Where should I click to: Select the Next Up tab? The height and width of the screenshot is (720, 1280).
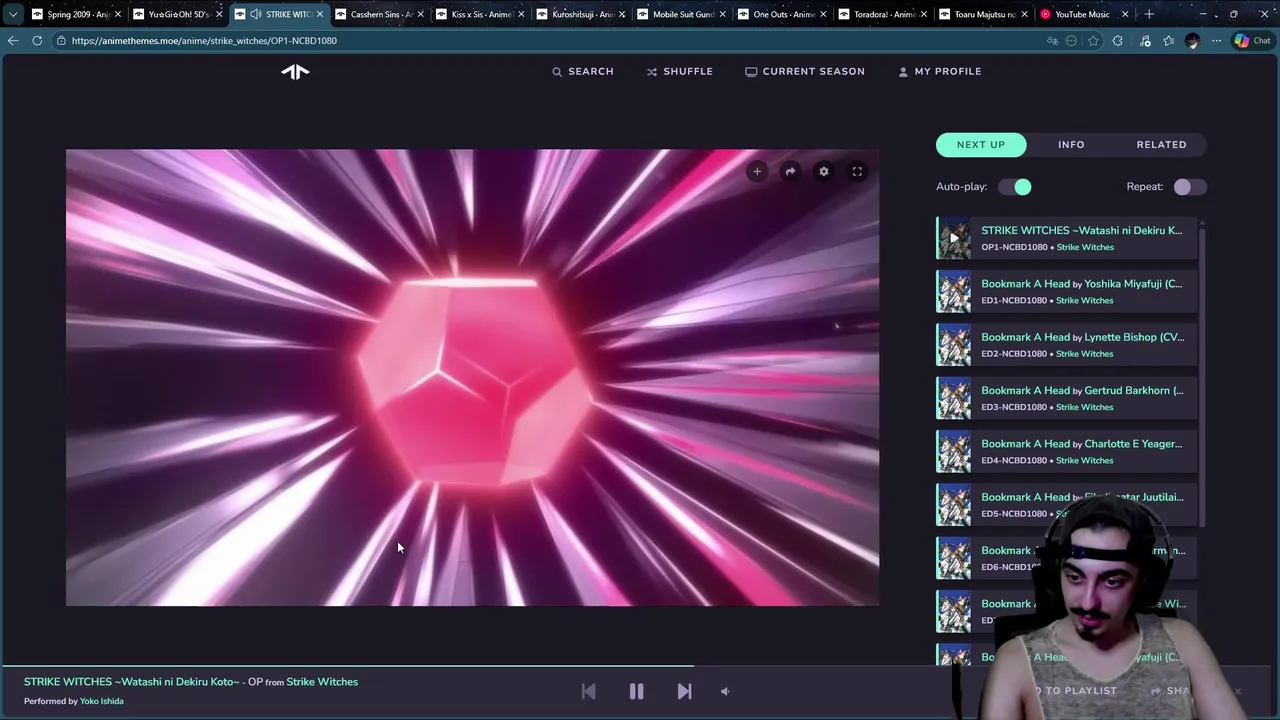981,145
